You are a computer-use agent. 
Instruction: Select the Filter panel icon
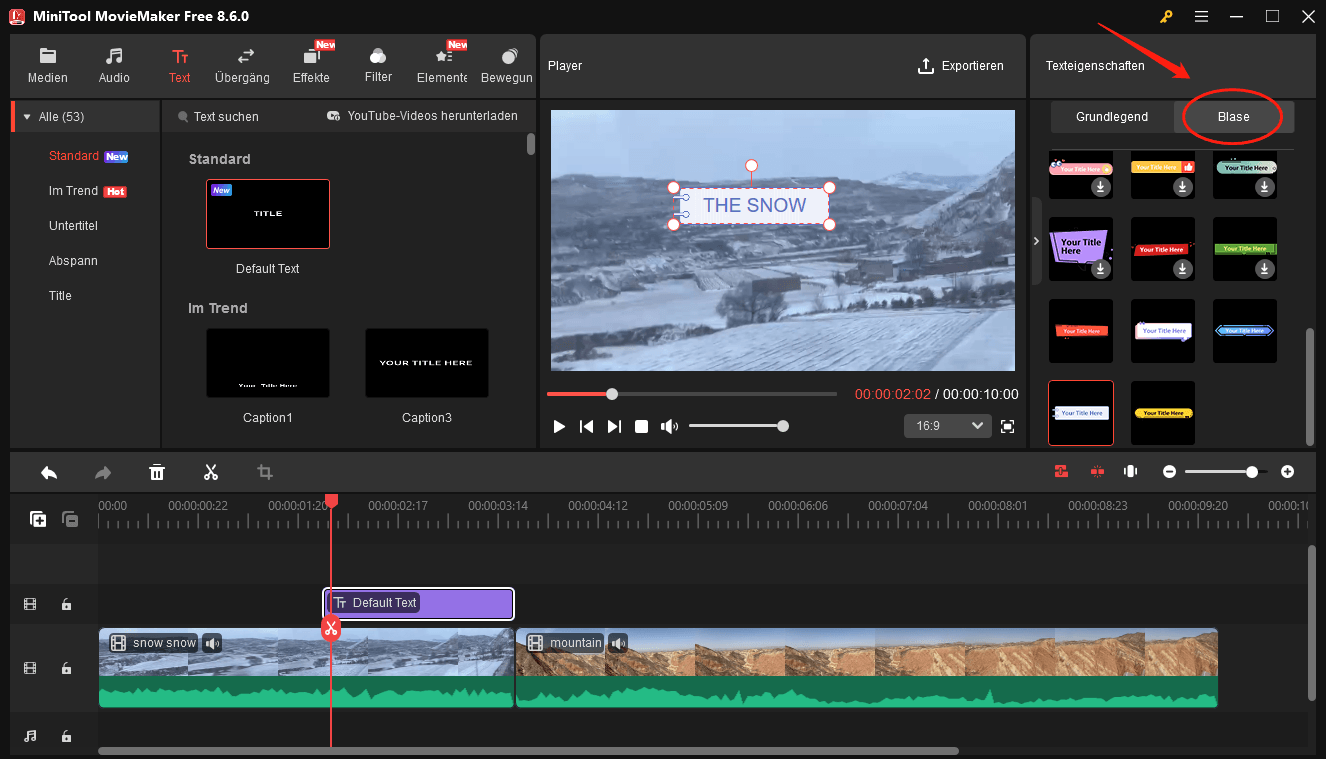click(x=377, y=64)
